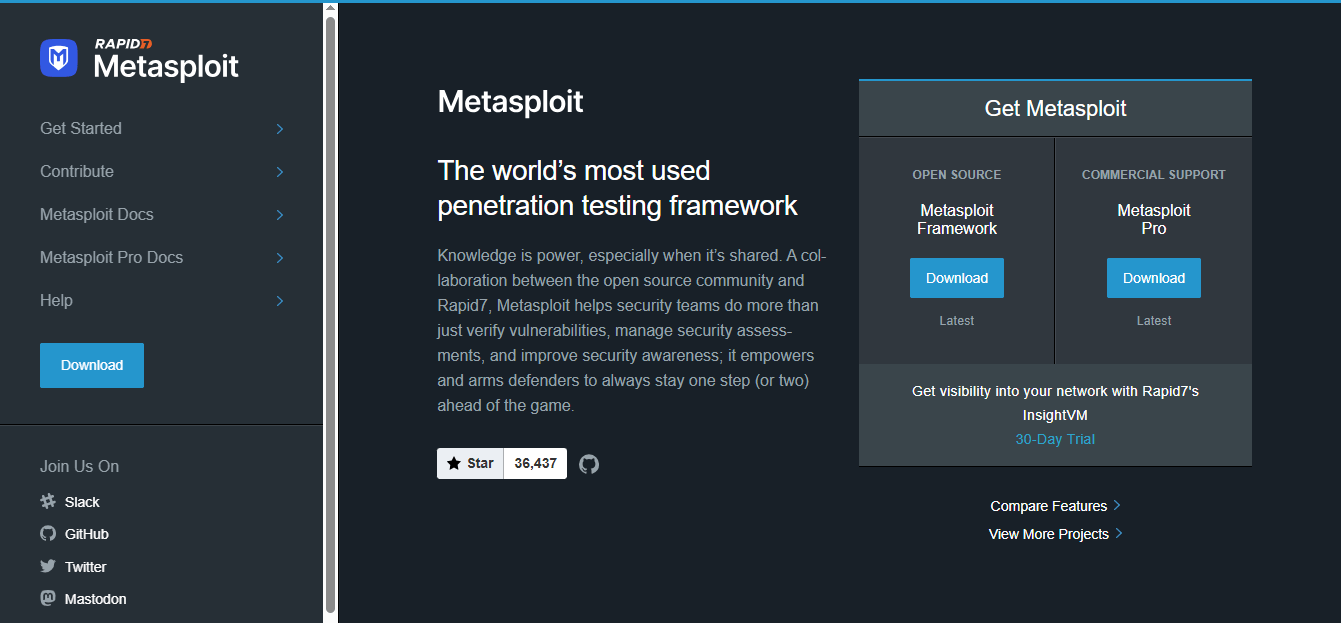Viewport: 1341px width, 623px height.
Task: Expand the Metasploit Pro Docs chevron
Action: [280, 258]
